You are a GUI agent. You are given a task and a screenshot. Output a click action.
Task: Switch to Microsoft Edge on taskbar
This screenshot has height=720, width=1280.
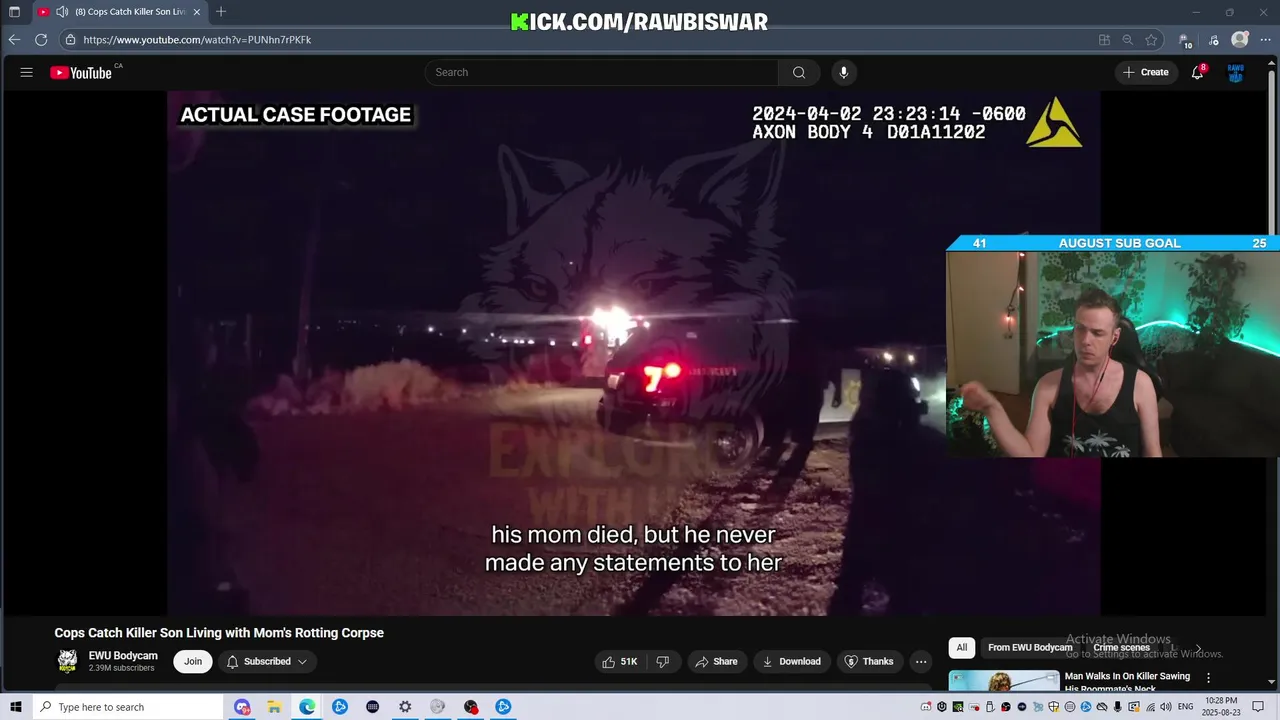click(307, 707)
